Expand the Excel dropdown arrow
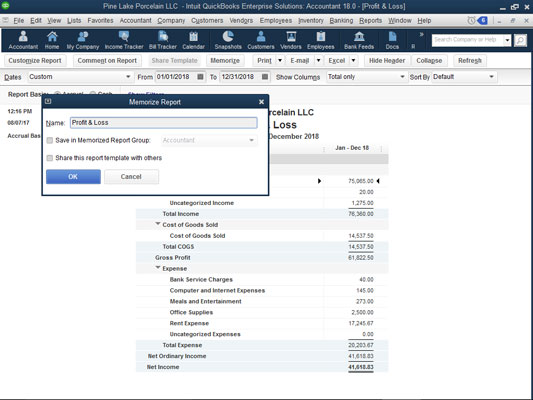Viewport: 533px width, 400px height. pos(354,60)
